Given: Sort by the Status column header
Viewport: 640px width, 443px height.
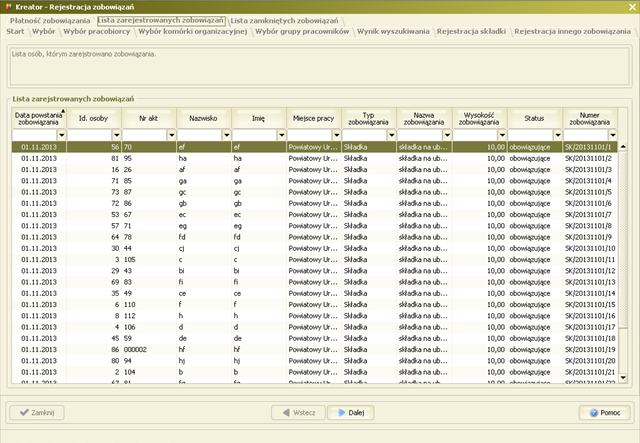Looking at the screenshot, I should 535,118.
